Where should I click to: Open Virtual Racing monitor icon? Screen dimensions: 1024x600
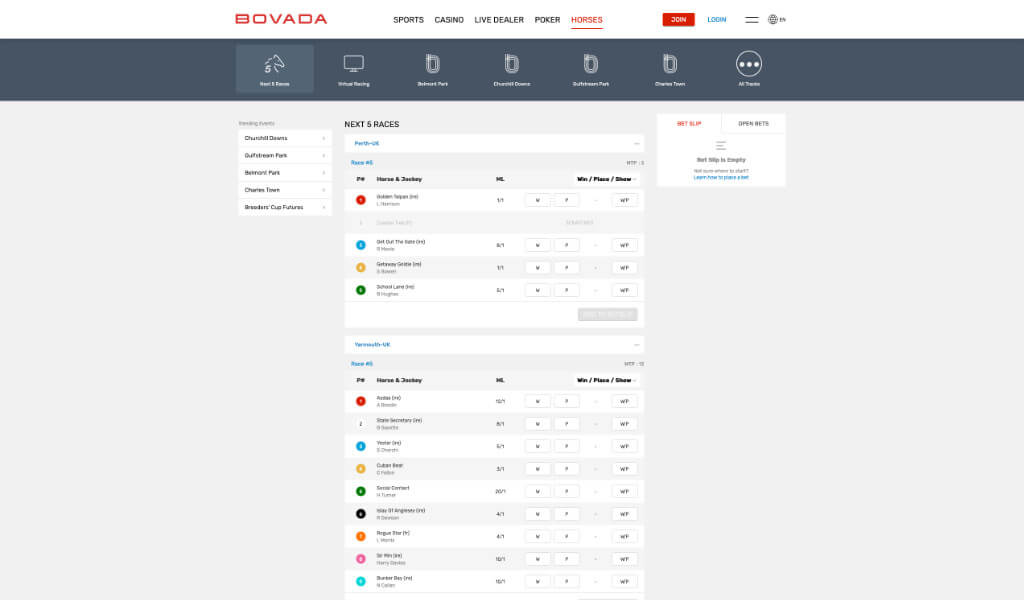tap(353, 63)
